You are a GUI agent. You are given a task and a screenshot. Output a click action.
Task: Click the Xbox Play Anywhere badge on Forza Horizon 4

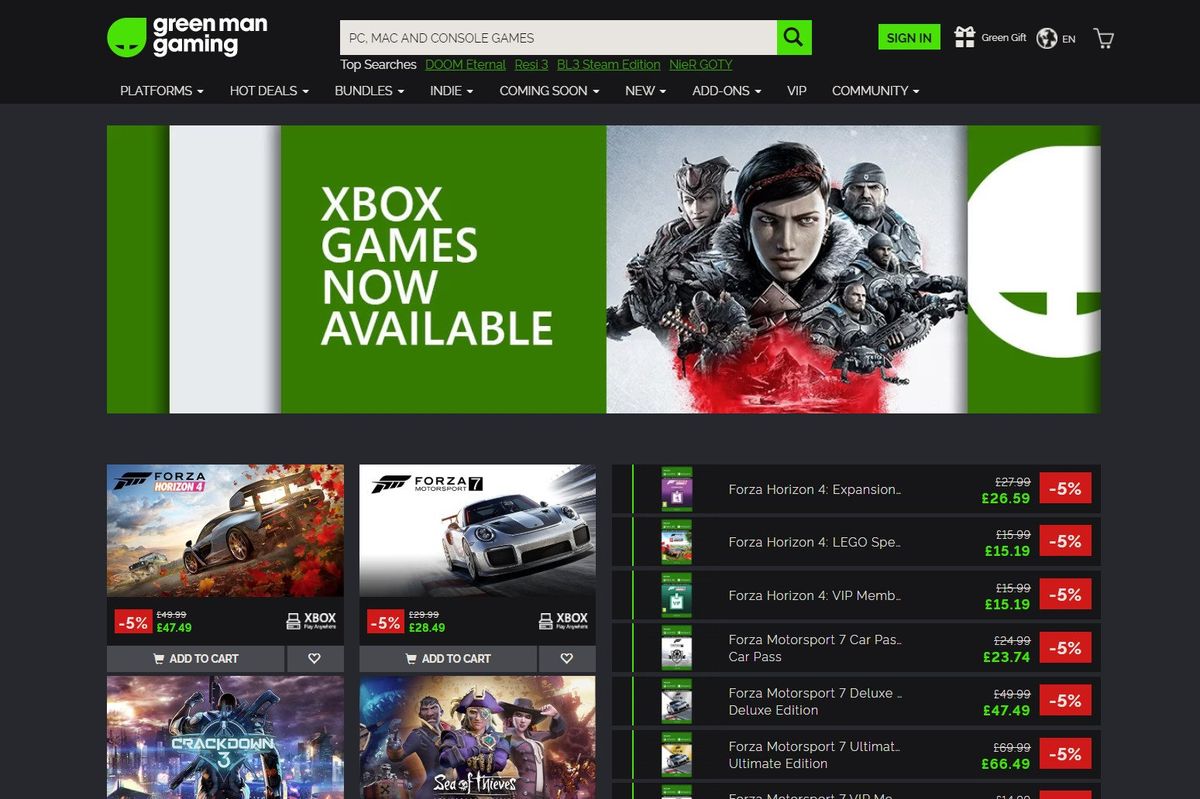(x=310, y=620)
